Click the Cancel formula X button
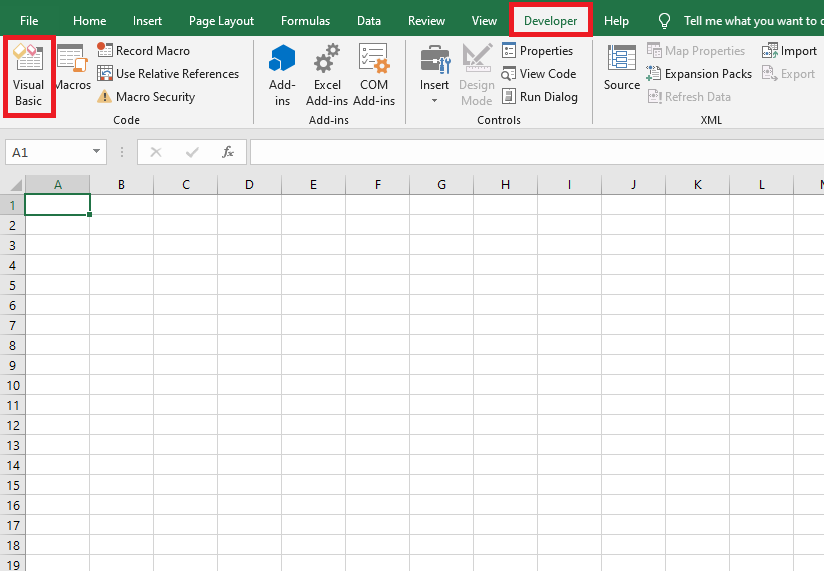Image resolution: width=824 pixels, height=571 pixels. tap(156, 152)
